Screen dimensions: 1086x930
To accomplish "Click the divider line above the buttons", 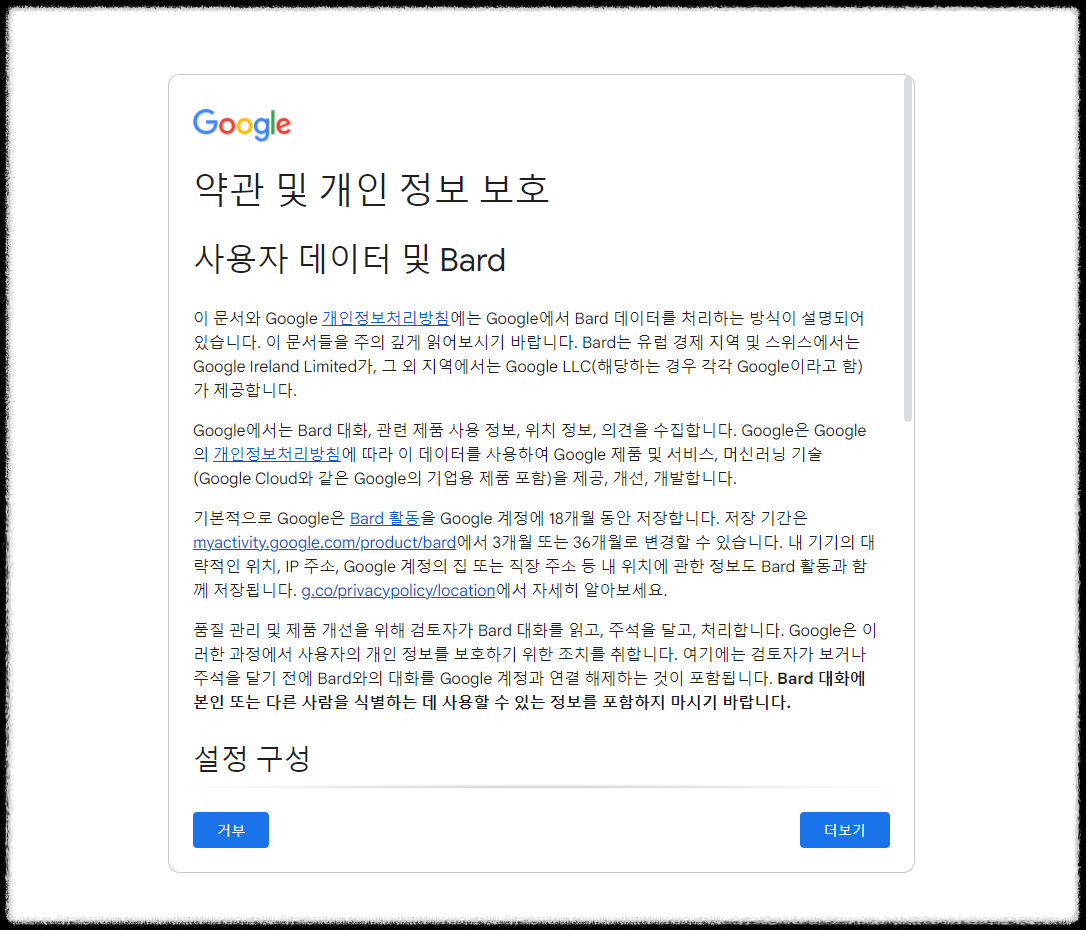I will click(542, 791).
